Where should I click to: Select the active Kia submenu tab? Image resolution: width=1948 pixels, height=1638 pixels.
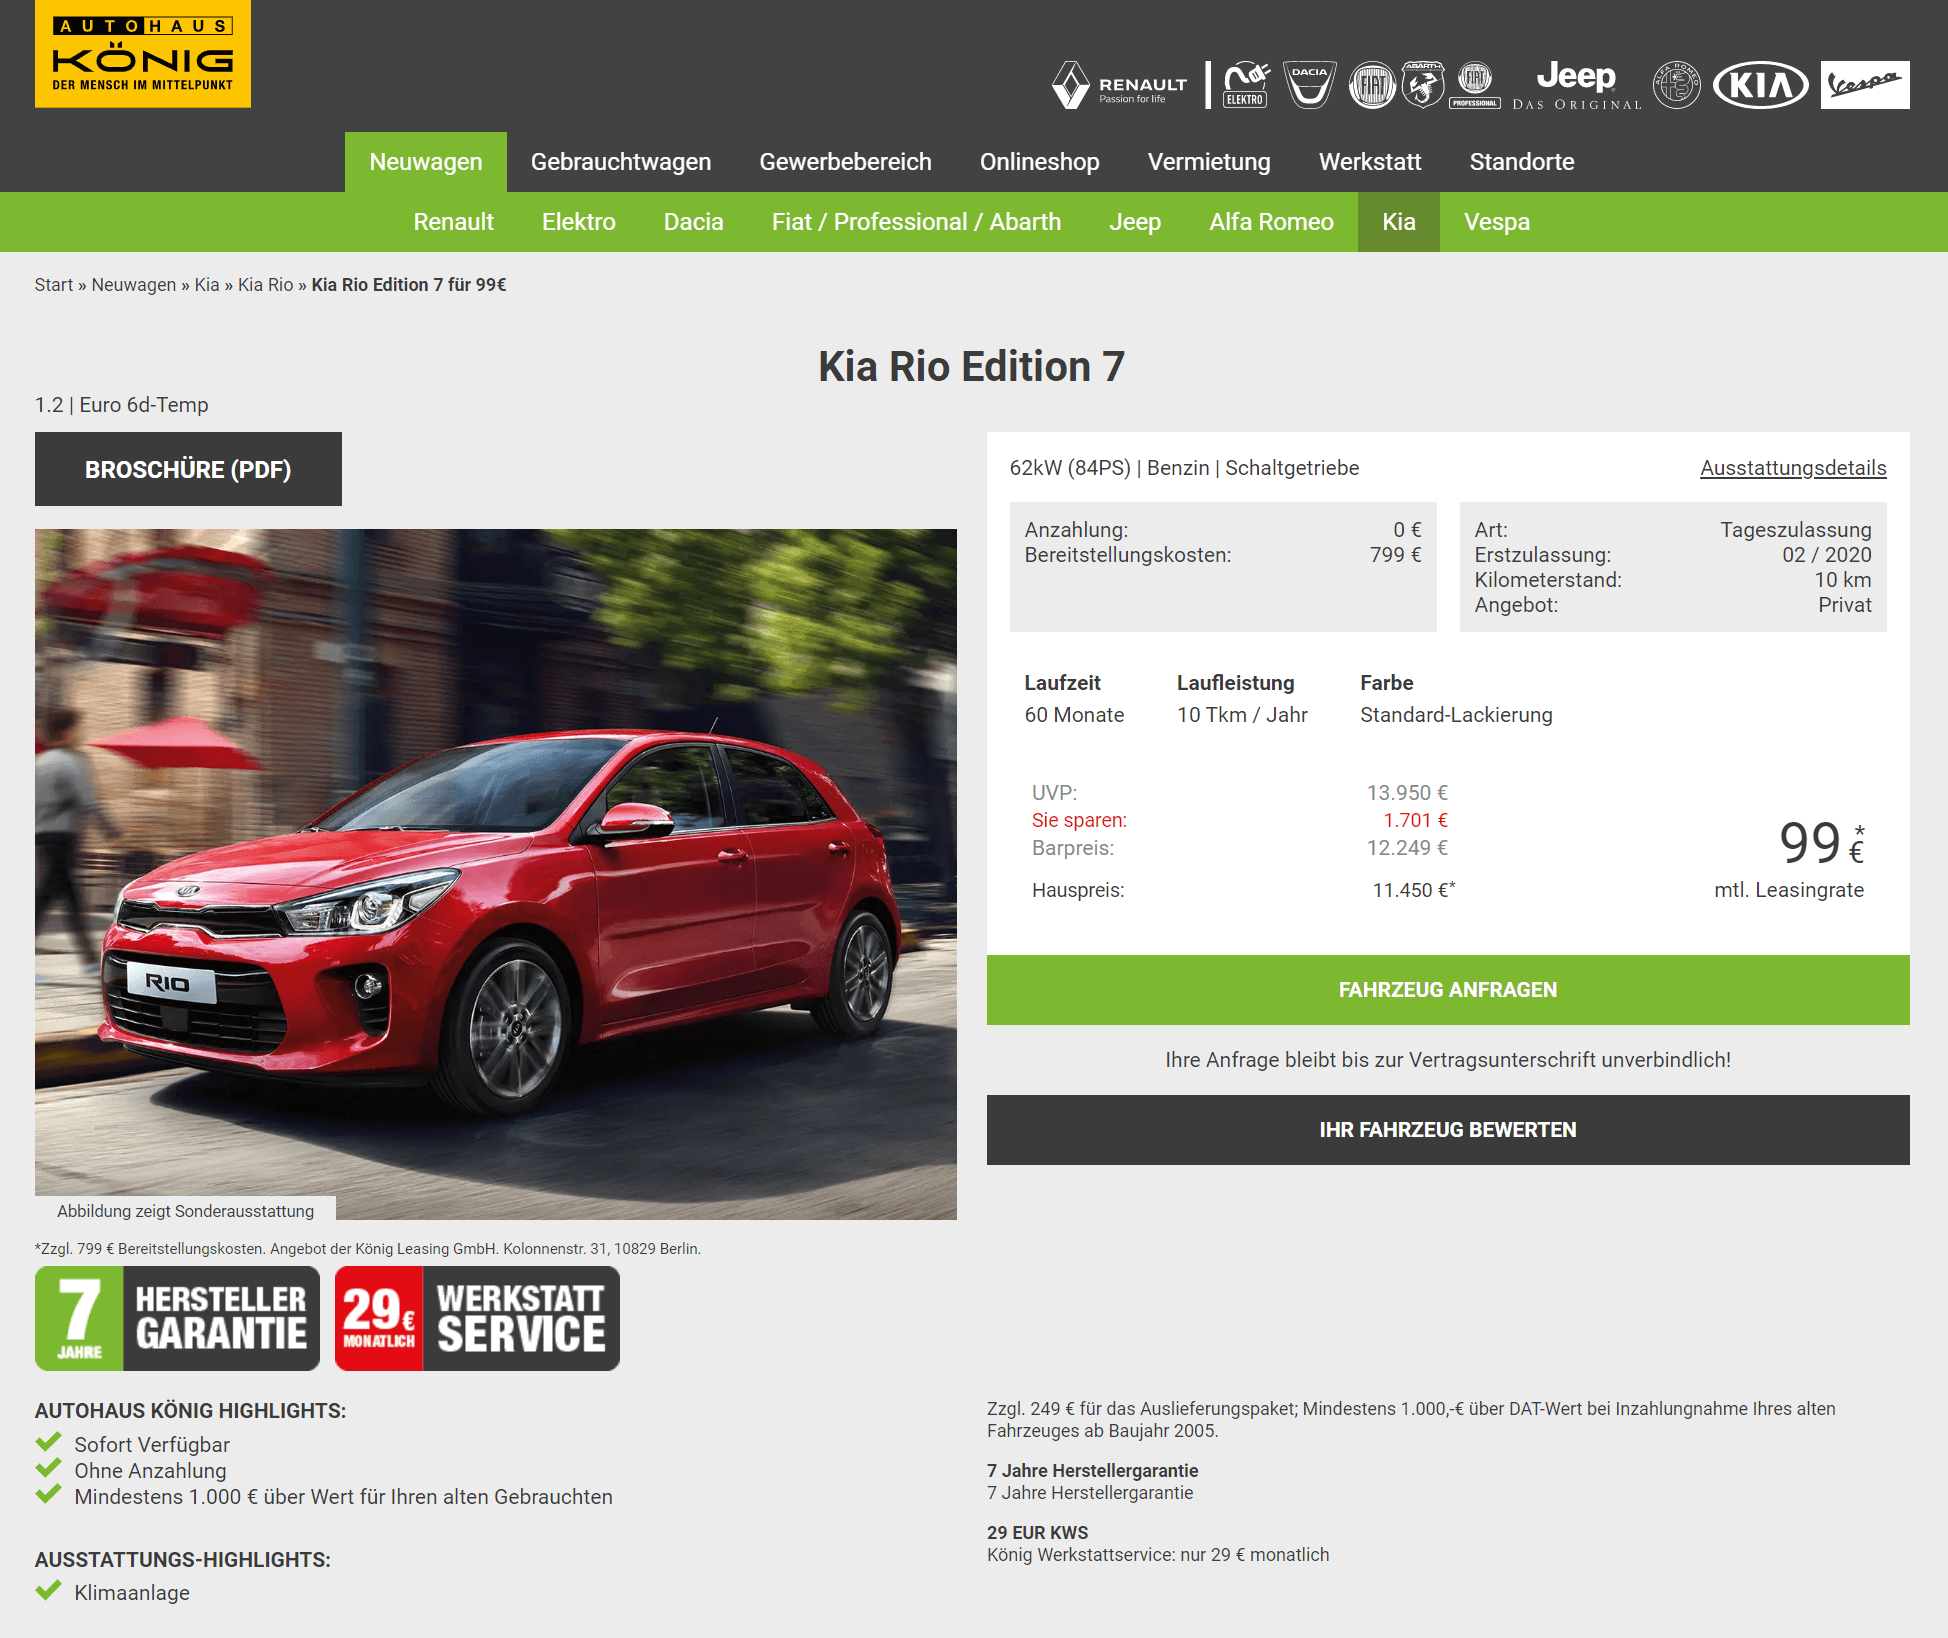click(x=1399, y=222)
